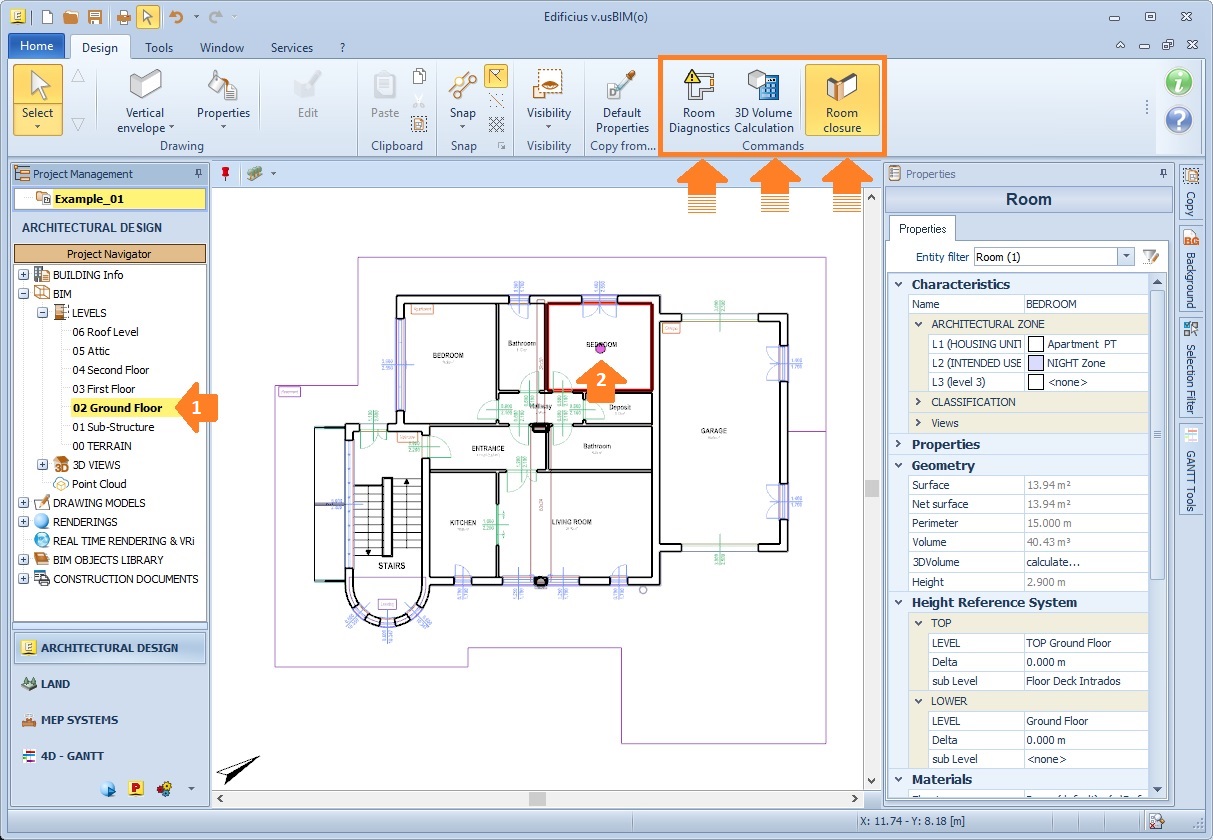Open the Entity filter dropdown
The height and width of the screenshot is (840, 1213).
(1126, 257)
